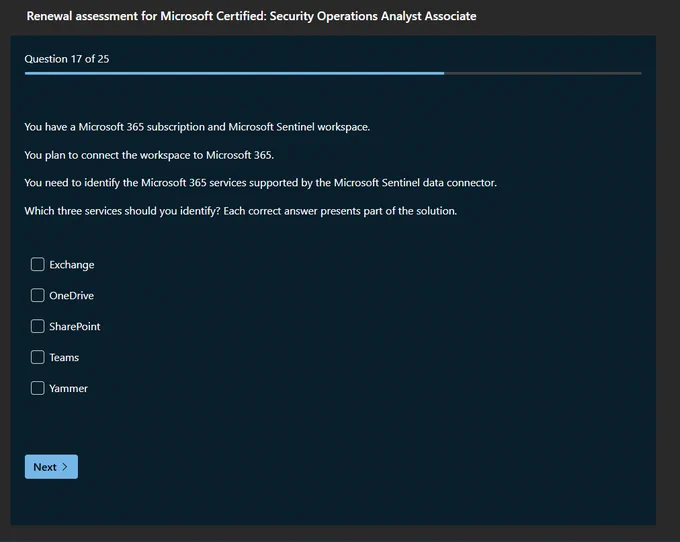The width and height of the screenshot is (680, 542).
Task: Click the 'Which three services should you identify' text
Action: 241,211
